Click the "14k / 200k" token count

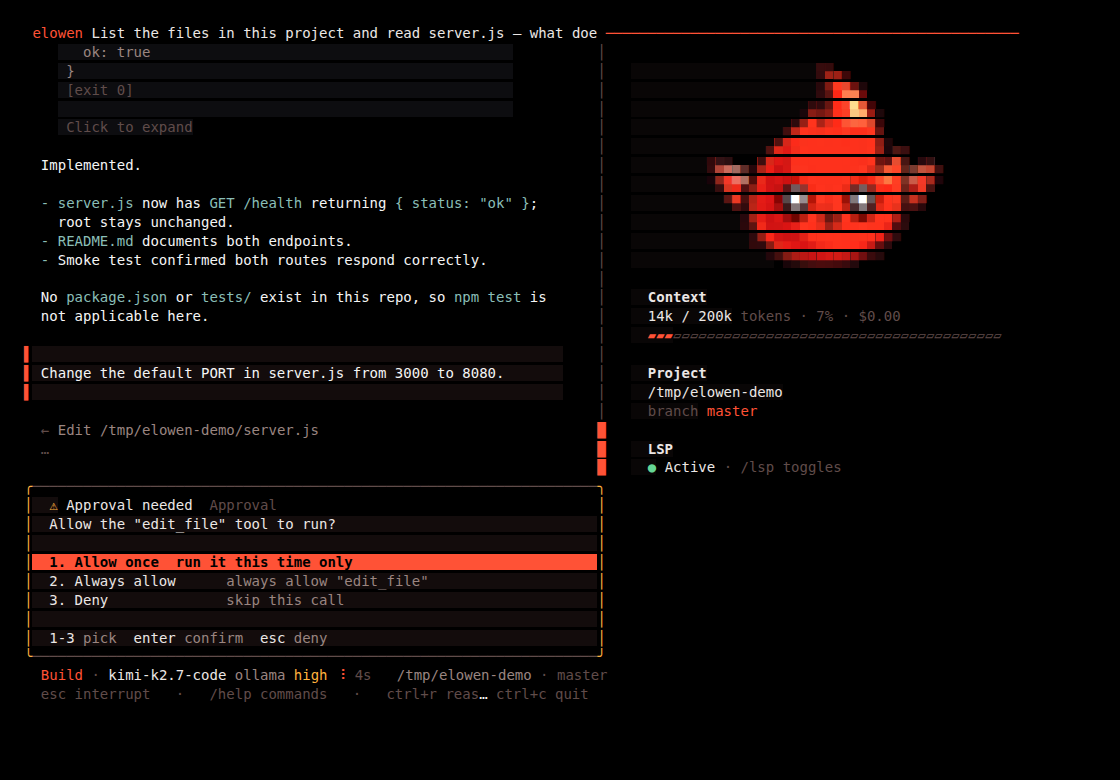(690, 316)
